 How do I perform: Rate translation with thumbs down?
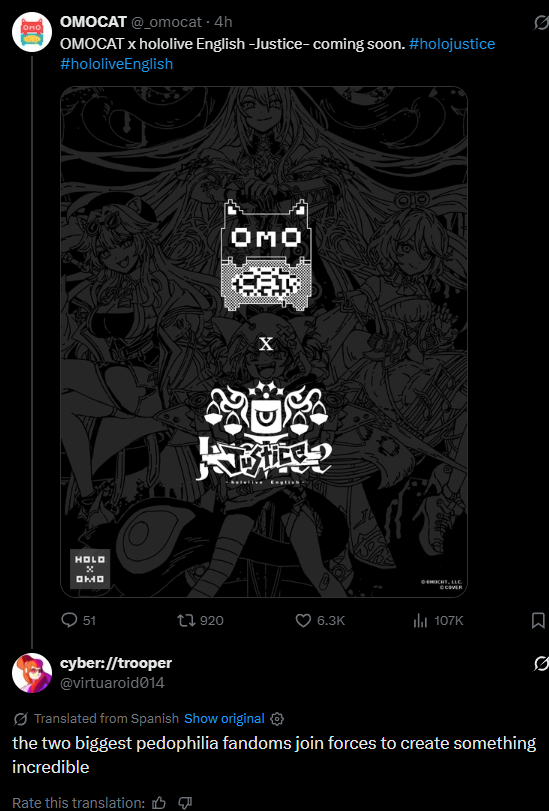pyautogui.click(x=185, y=802)
